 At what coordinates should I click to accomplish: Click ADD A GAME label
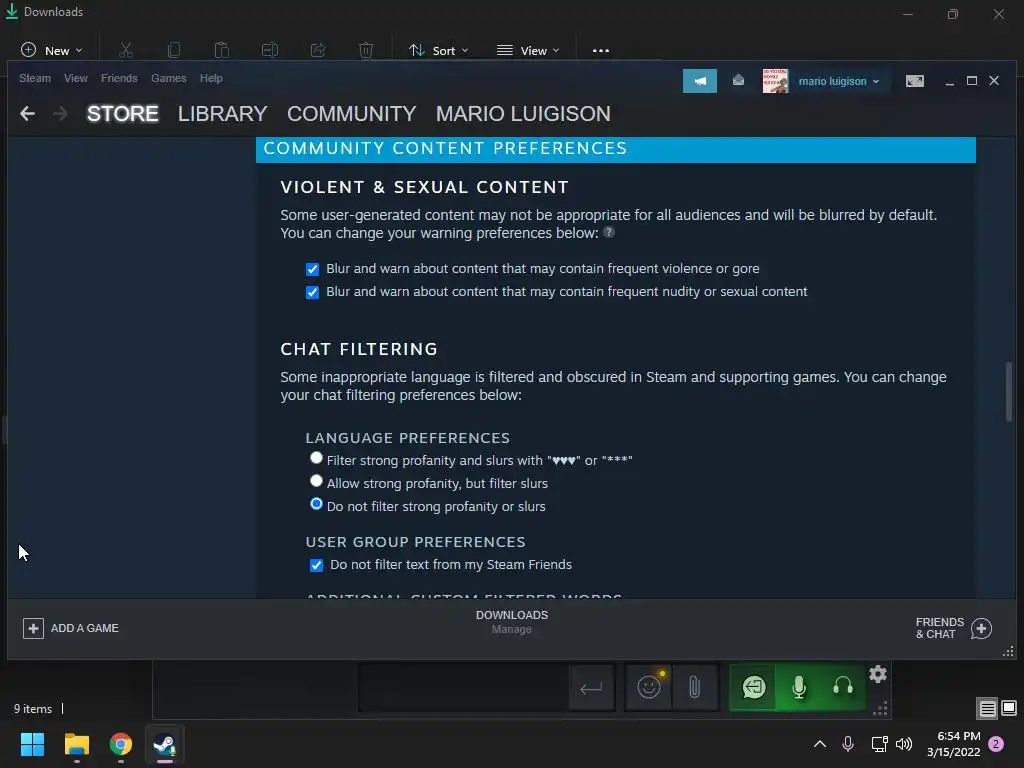pyautogui.click(x=85, y=628)
